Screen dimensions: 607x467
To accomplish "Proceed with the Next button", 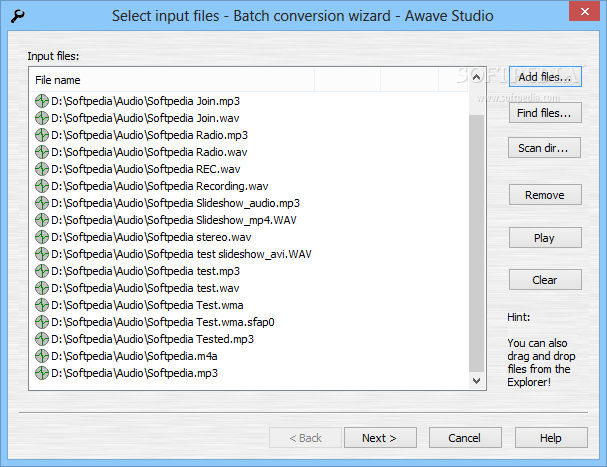I will [x=380, y=438].
